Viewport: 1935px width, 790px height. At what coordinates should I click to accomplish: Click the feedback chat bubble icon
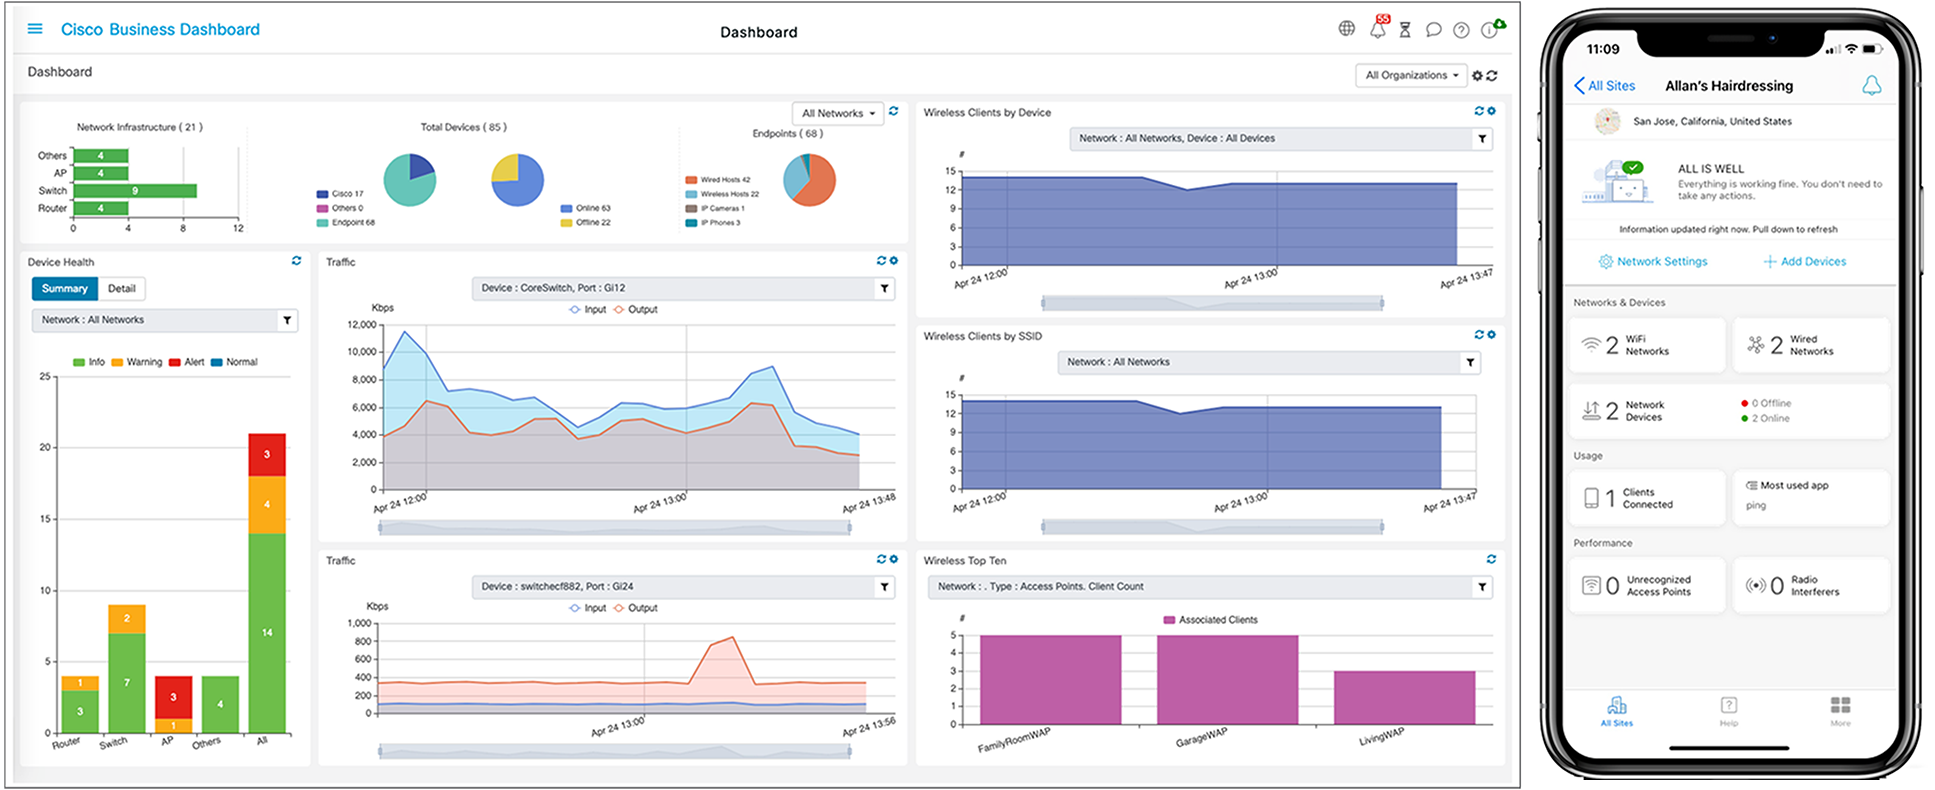click(1433, 30)
